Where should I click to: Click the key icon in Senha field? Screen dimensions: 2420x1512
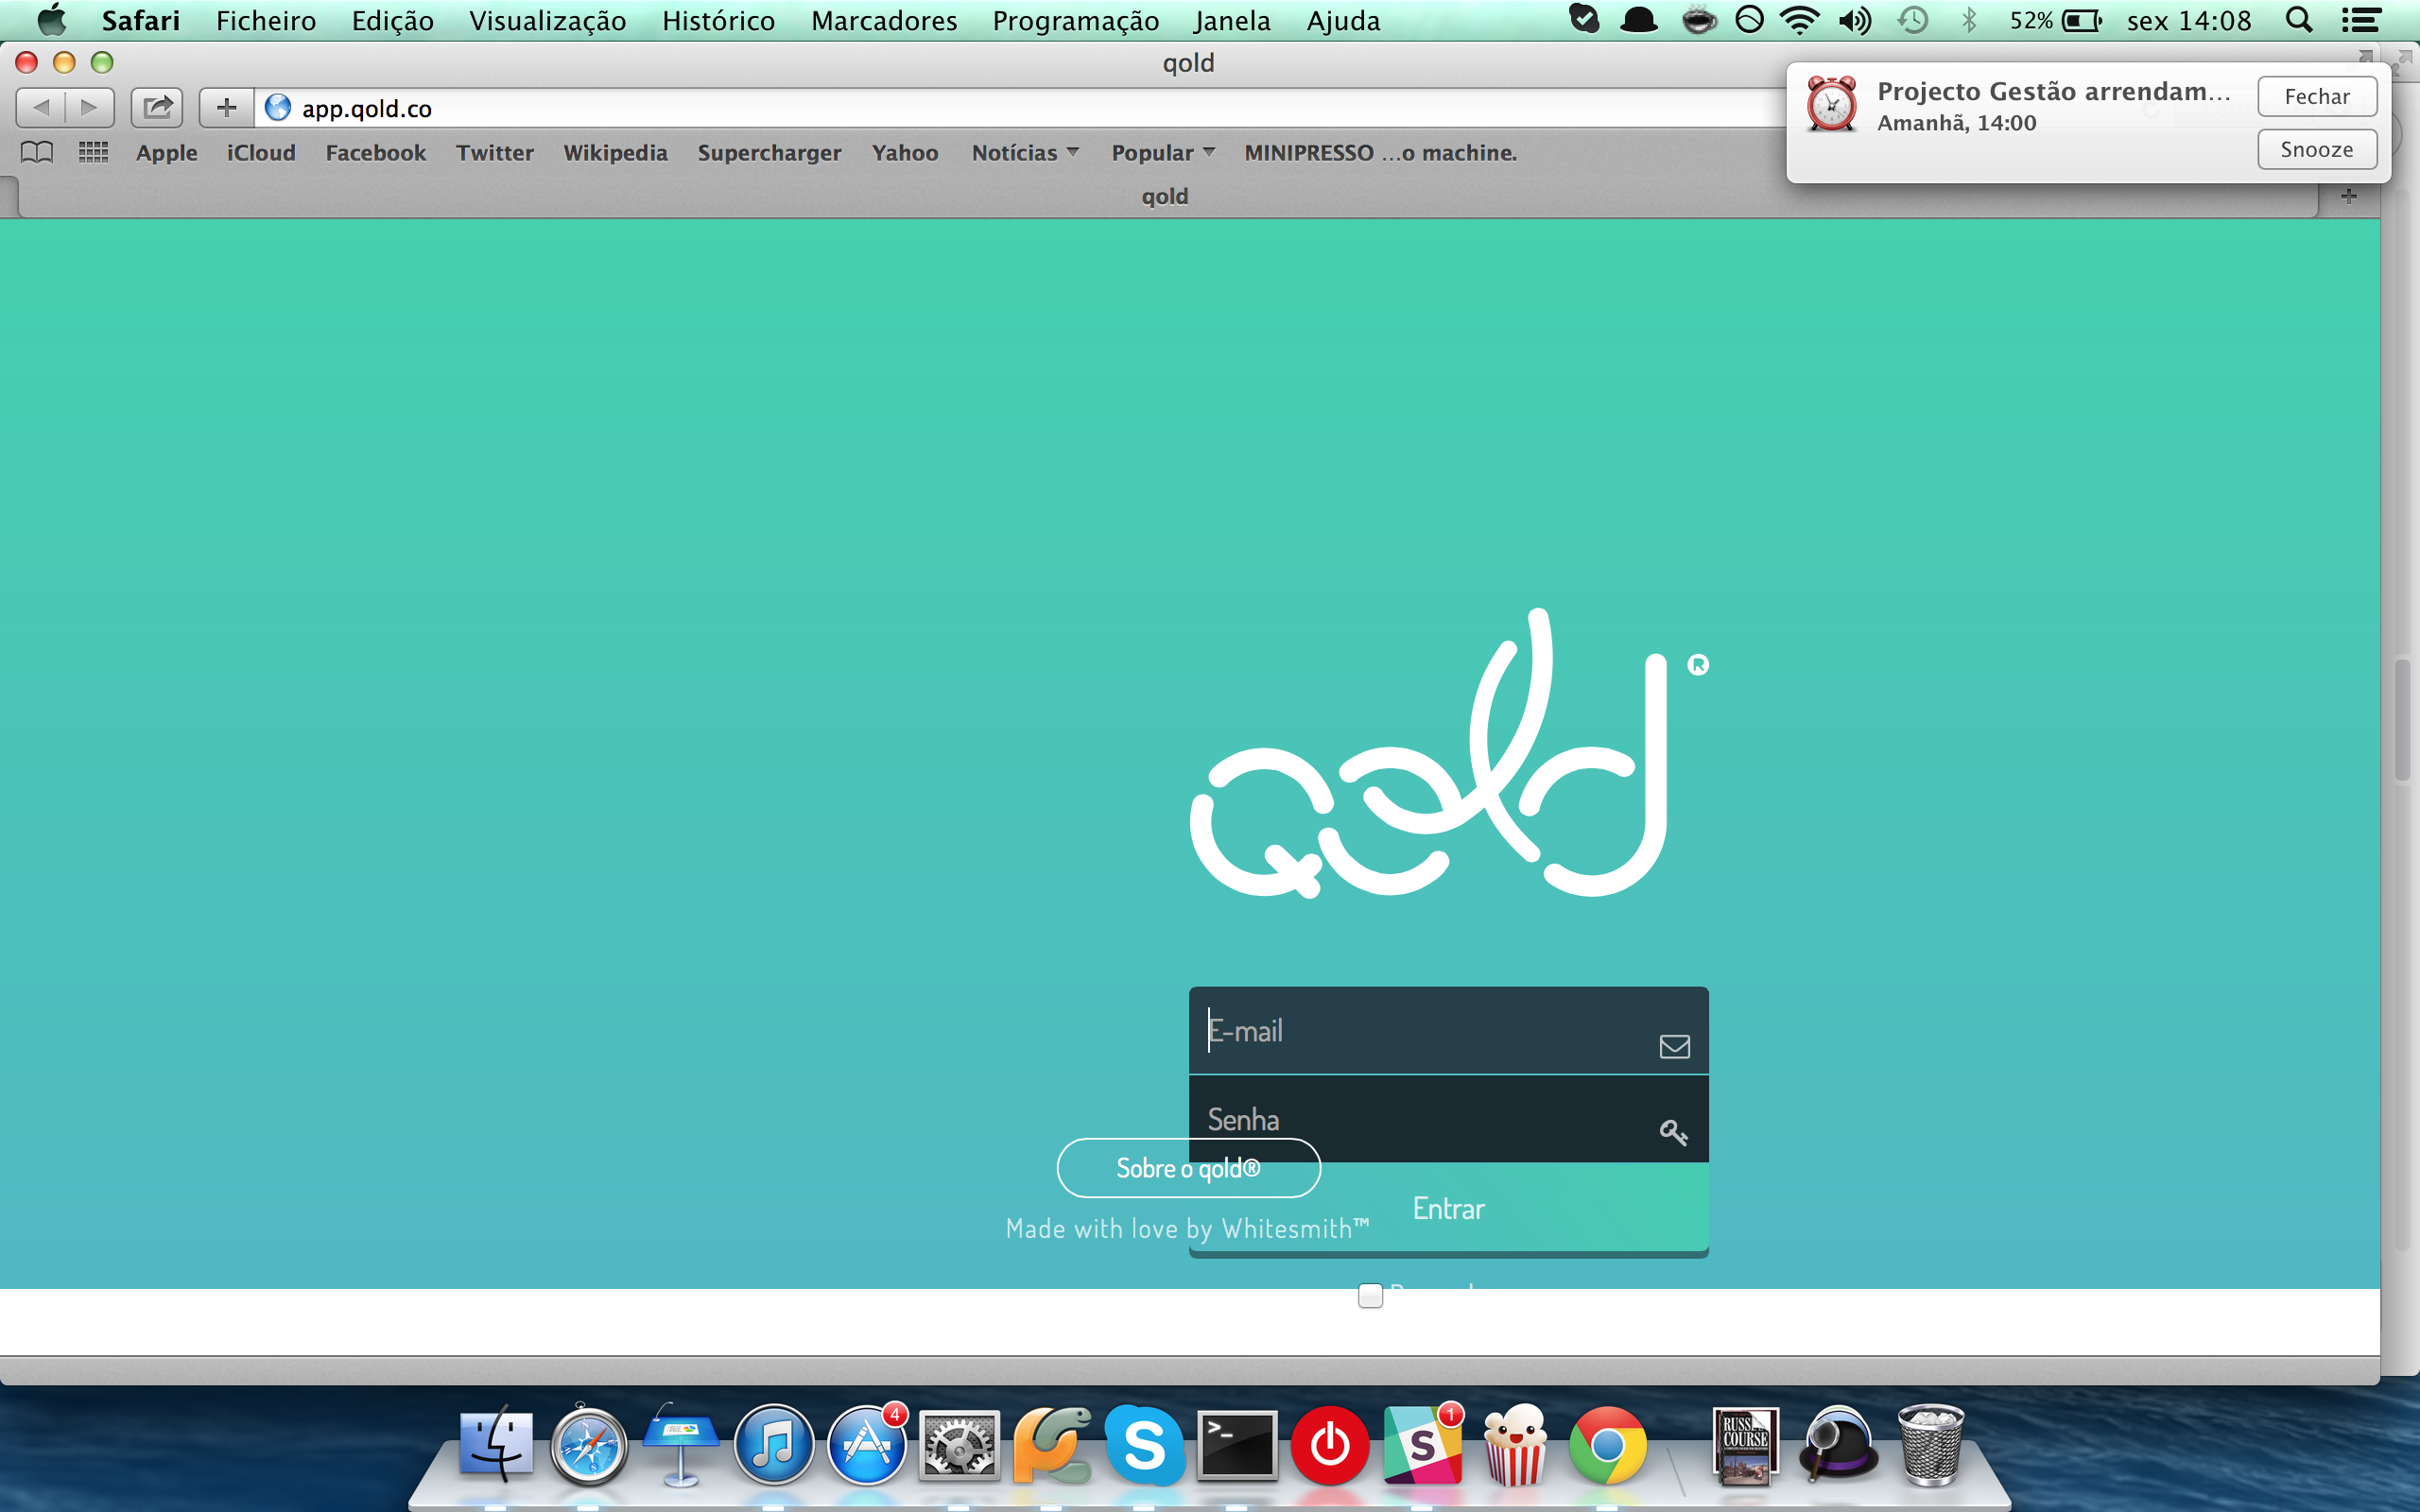1673,1132
